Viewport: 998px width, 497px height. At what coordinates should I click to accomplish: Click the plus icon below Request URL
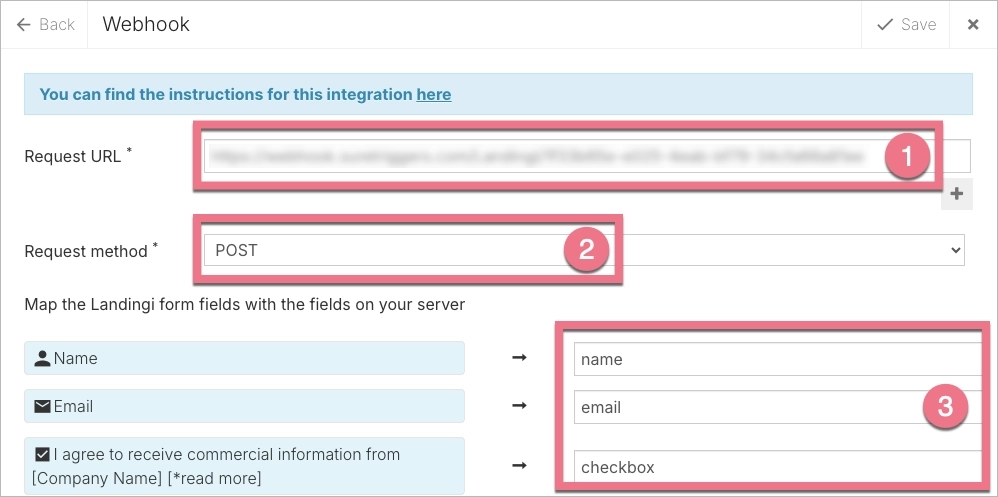coord(956,194)
